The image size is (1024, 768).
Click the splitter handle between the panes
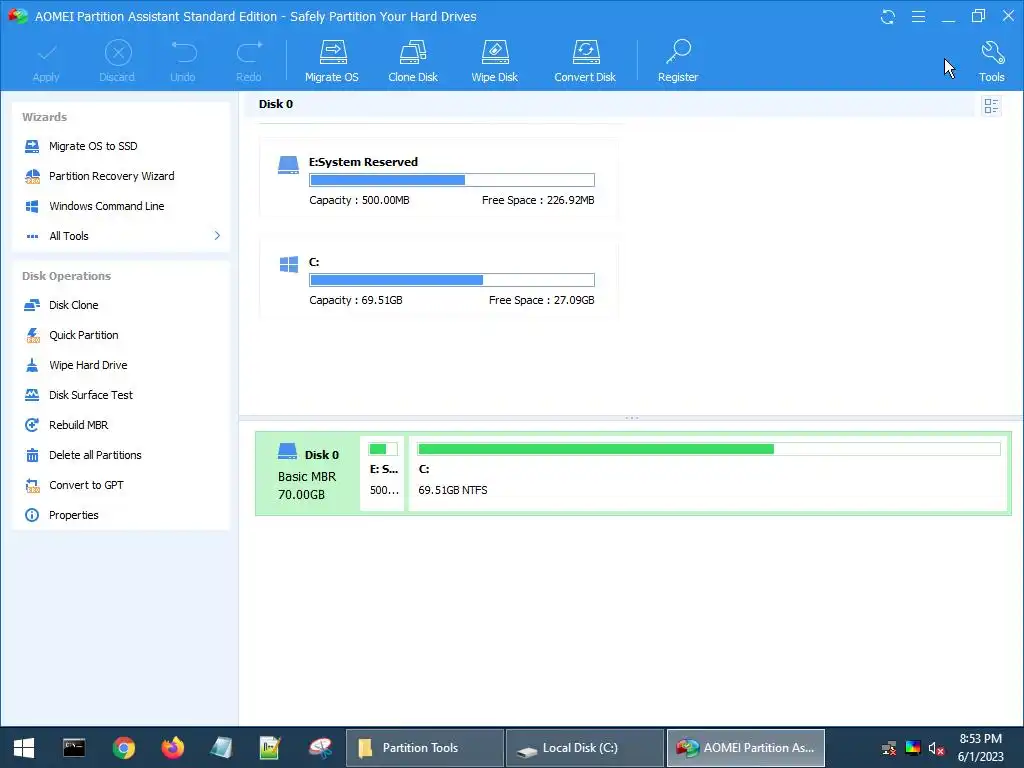pos(632,417)
